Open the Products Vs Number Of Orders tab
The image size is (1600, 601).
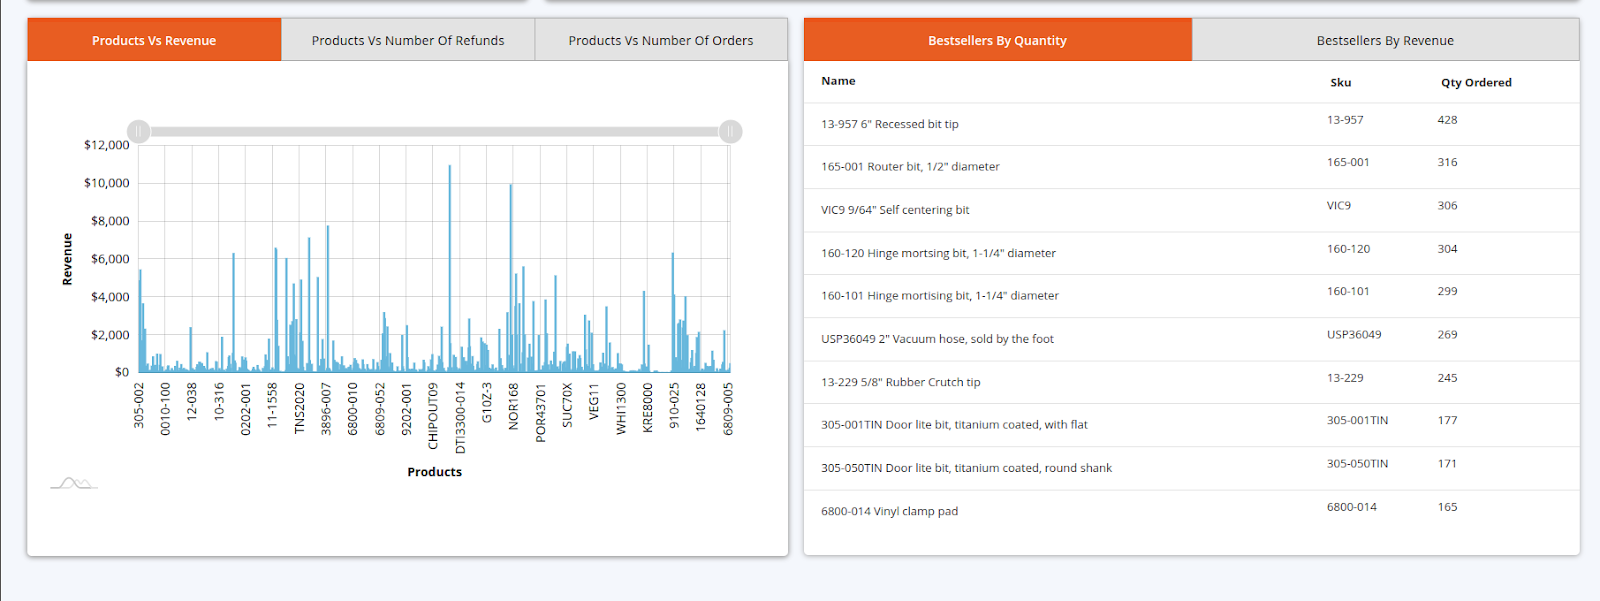[x=661, y=41]
